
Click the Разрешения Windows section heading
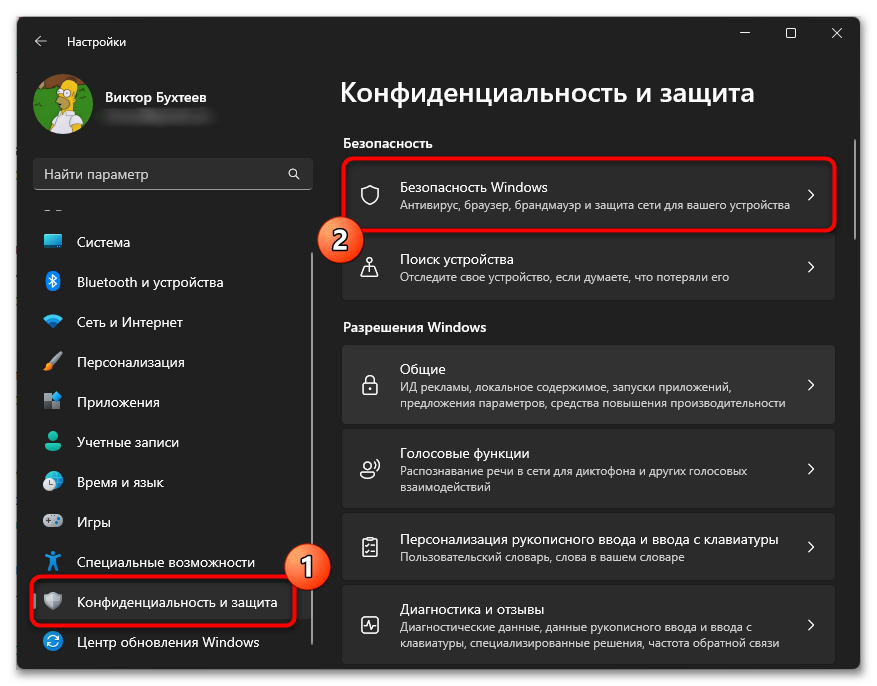[x=414, y=327]
